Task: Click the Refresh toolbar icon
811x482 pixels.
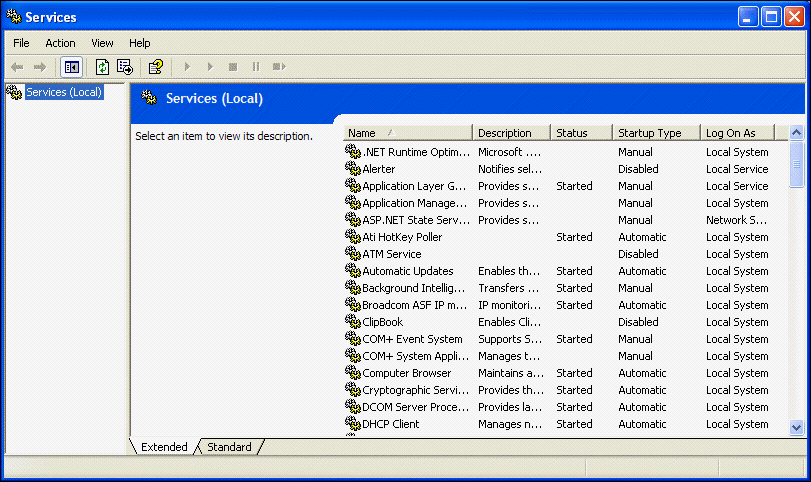Action: pyautogui.click(x=102, y=67)
